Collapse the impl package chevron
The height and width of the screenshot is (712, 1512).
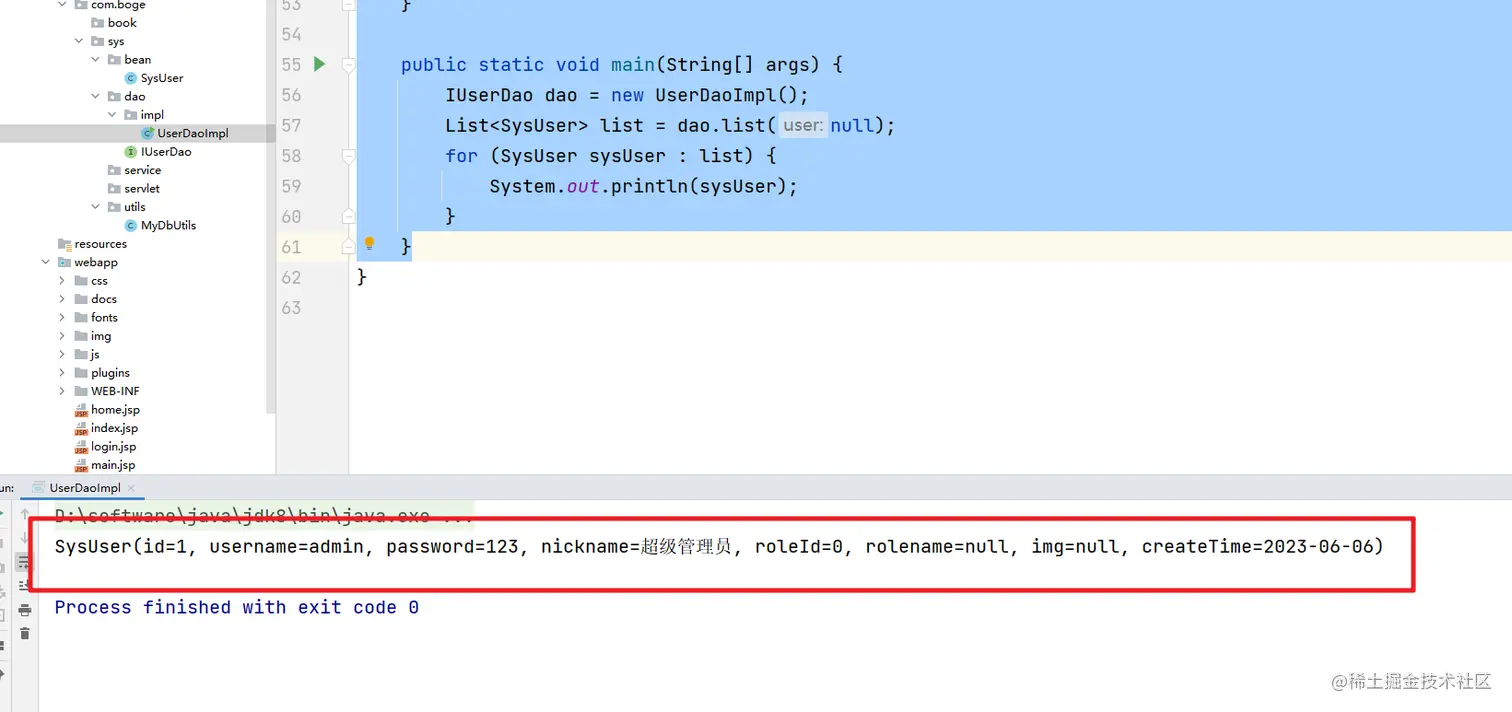point(112,115)
